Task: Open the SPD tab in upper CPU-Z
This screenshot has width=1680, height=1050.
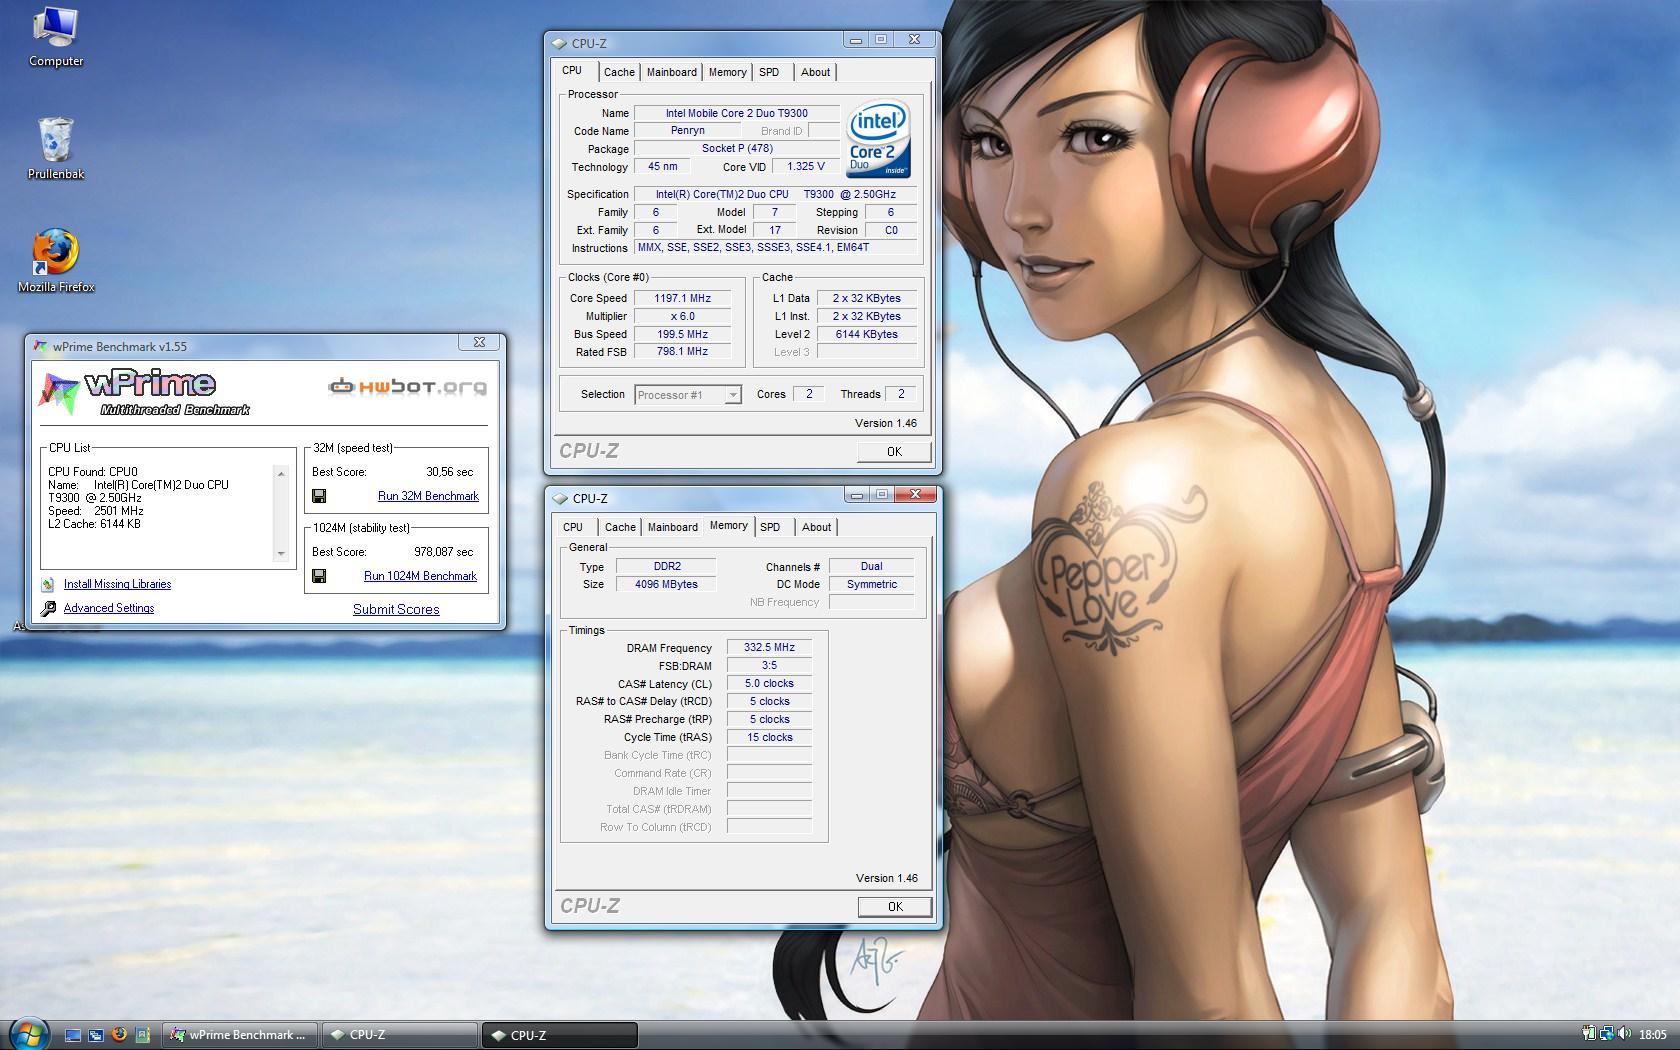Action: point(769,72)
